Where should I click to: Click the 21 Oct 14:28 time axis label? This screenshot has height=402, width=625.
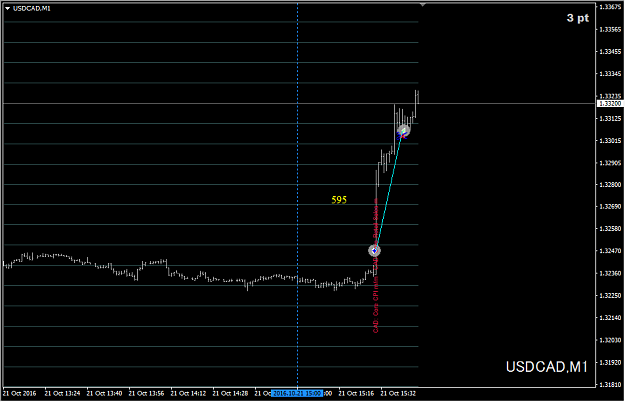230,393
